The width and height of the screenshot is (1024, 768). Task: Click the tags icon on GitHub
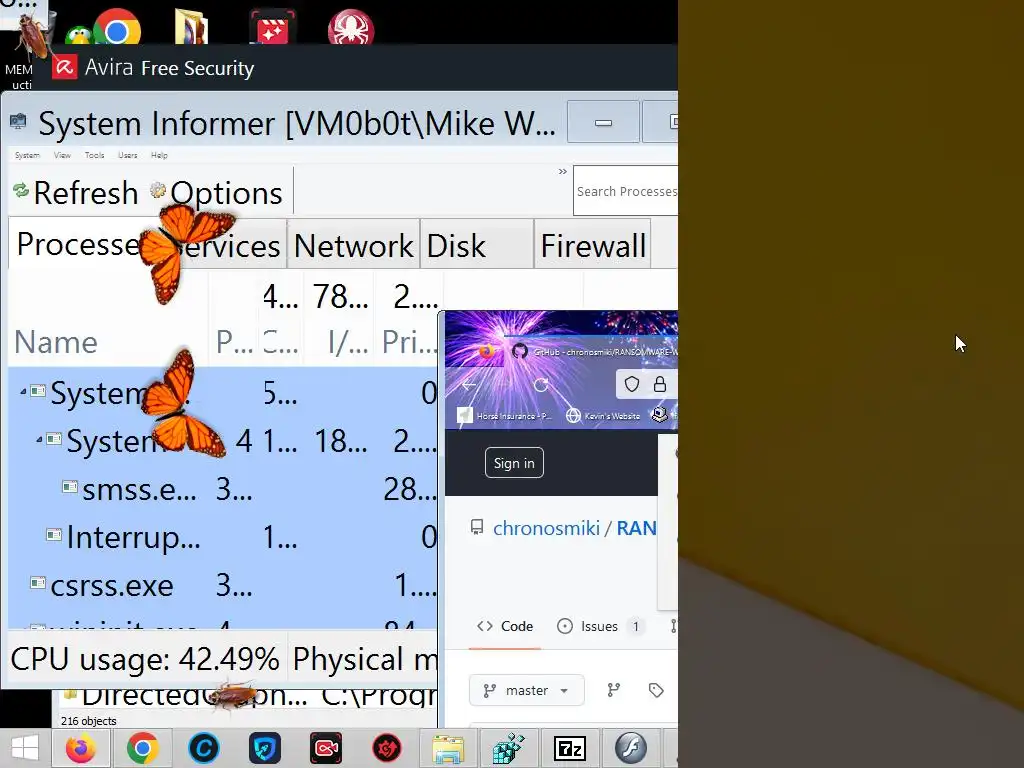(656, 690)
